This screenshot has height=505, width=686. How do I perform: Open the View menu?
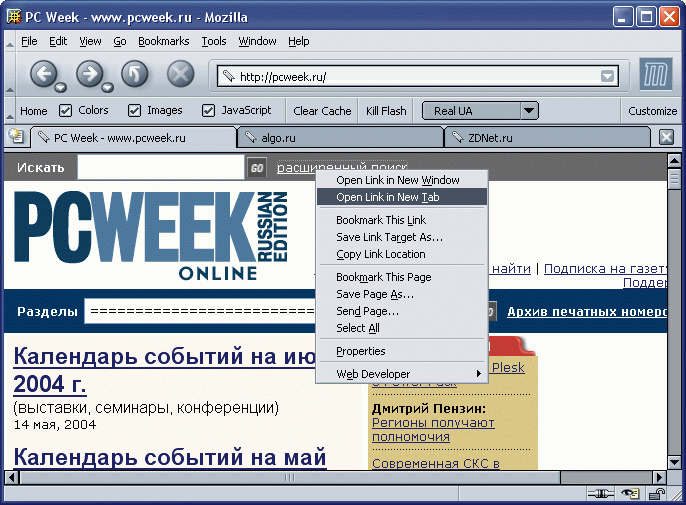click(x=90, y=41)
